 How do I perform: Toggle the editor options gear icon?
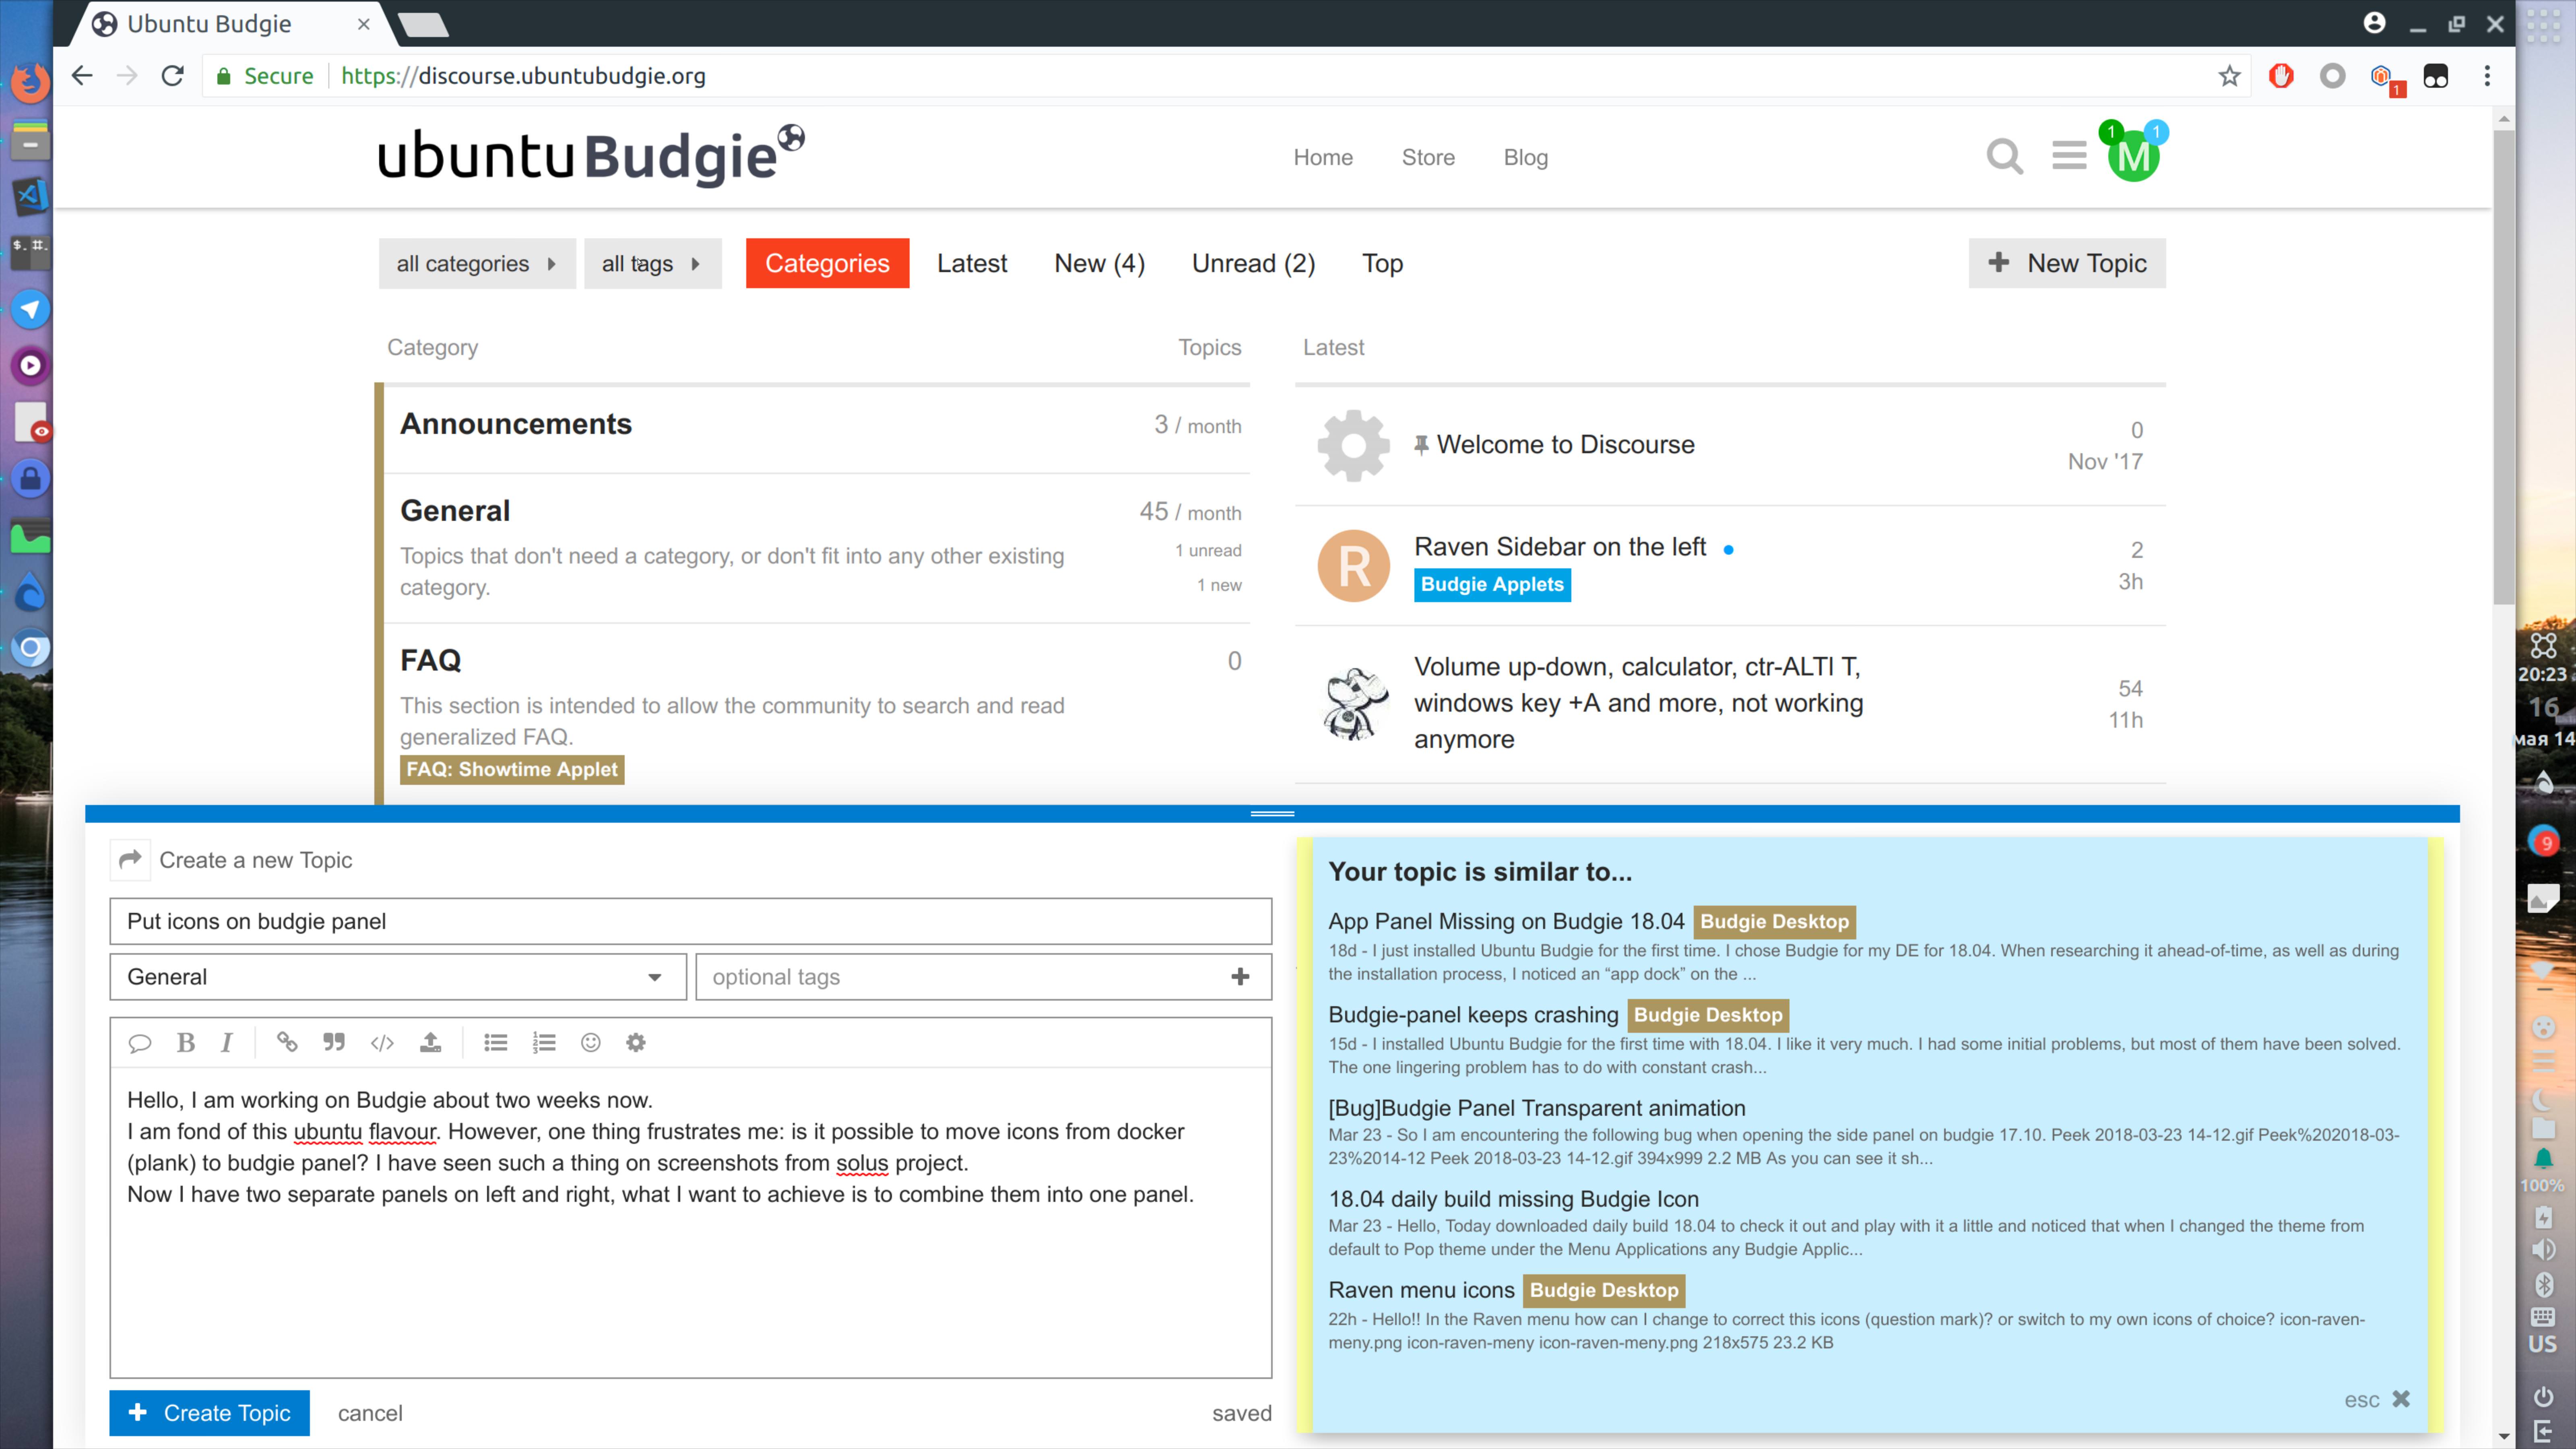coord(636,1043)
